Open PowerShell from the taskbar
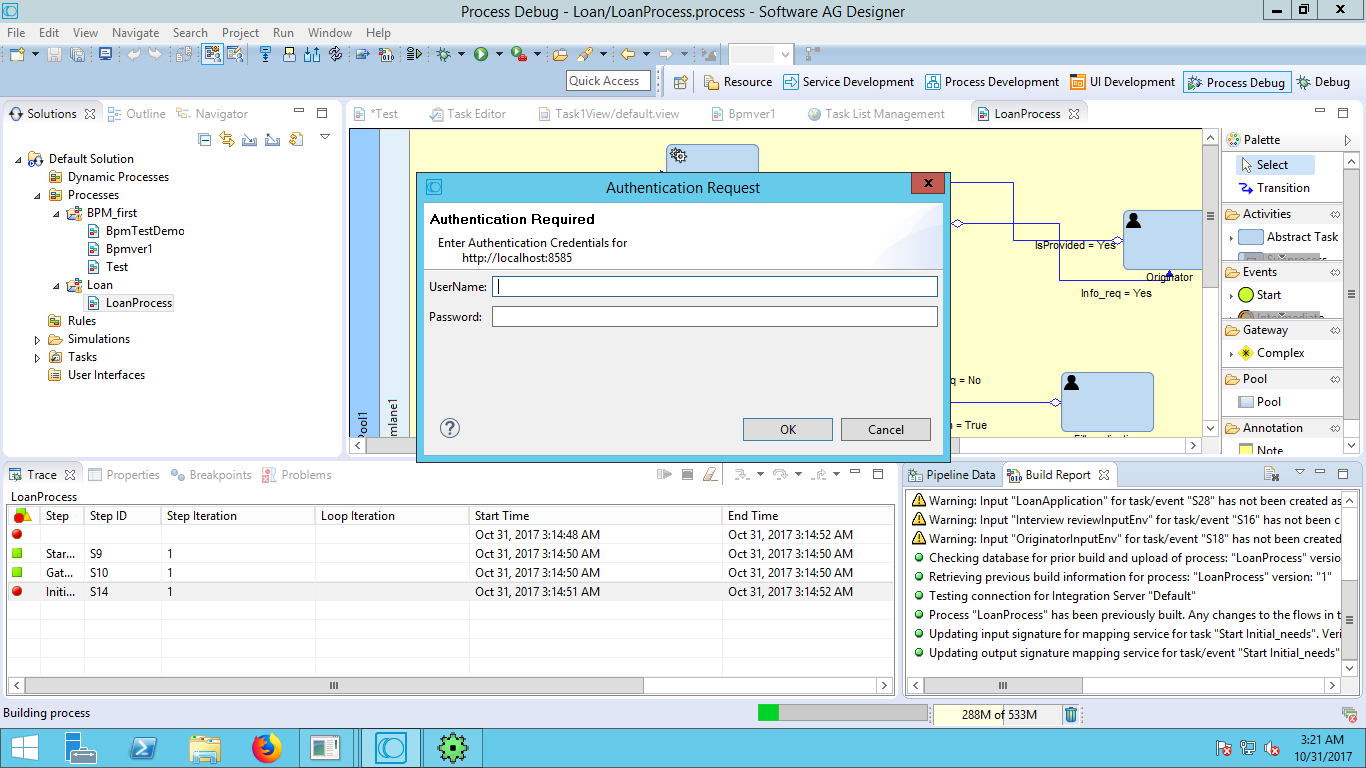Image resolution: width=1366 pixels, height=768 pixels. coord(144,747)
